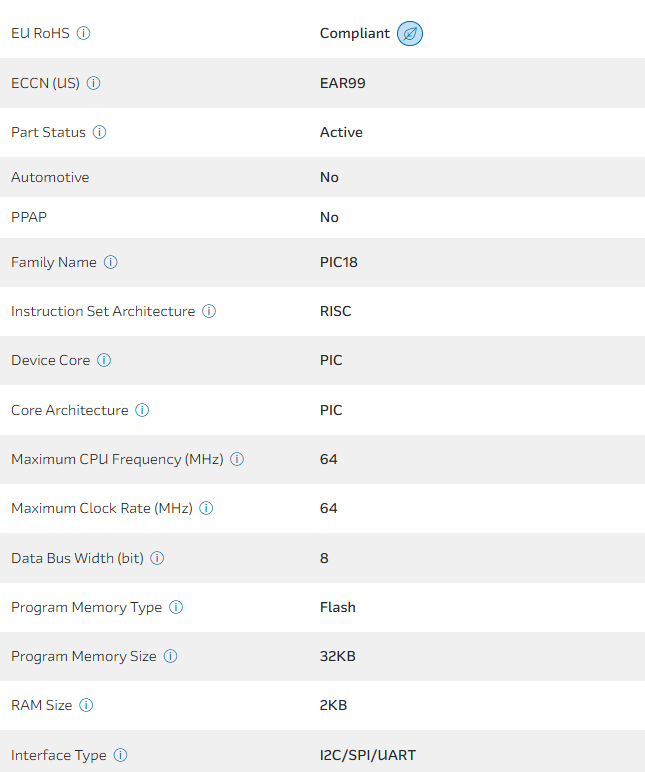Click the Automotive row label
The image size is (645, 772).
pyautogui.click(x=50, y=177)
